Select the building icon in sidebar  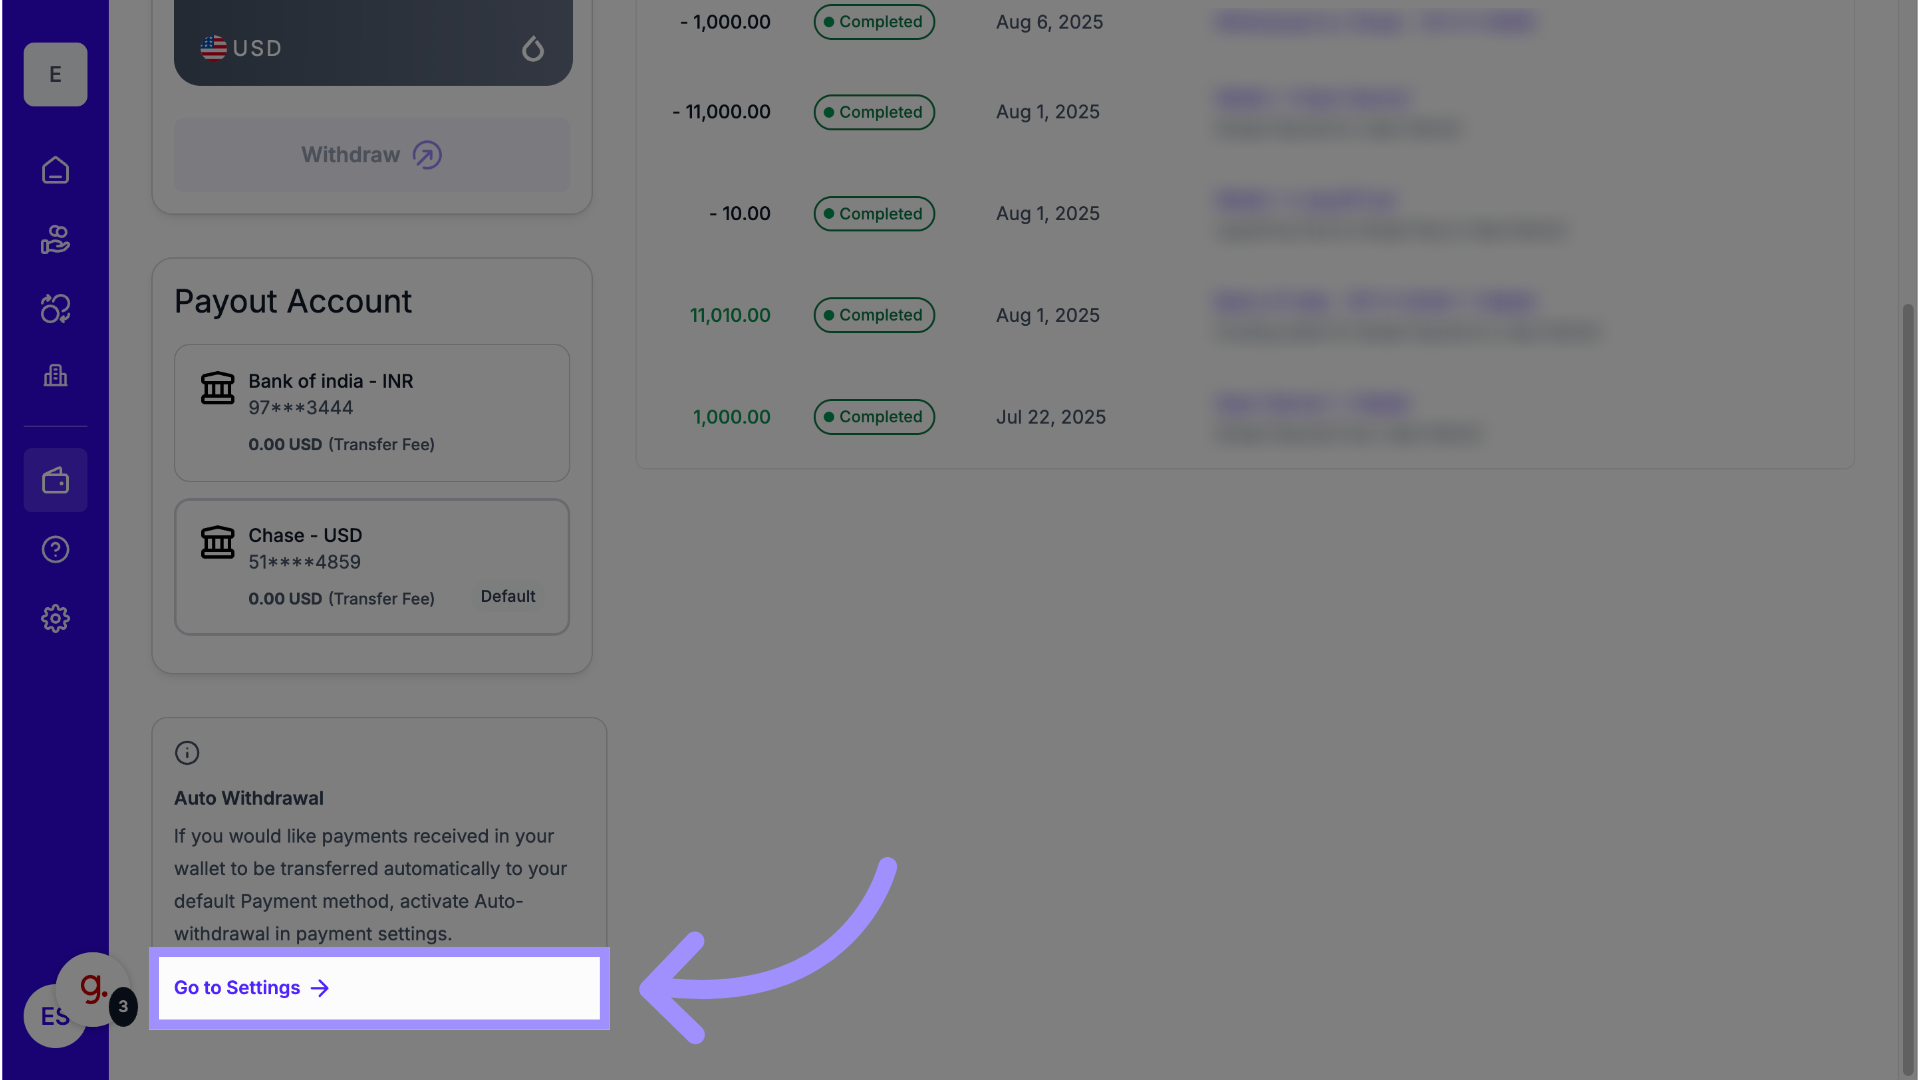point(55,376)
